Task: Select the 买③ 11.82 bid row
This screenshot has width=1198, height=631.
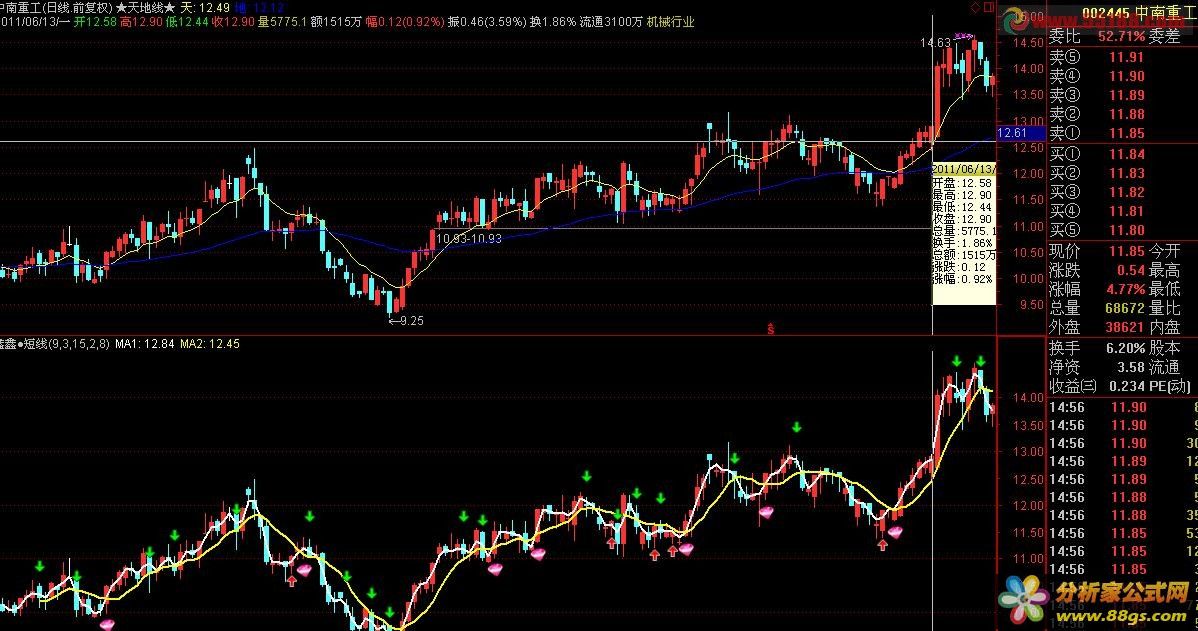Action: [x=1097, y=193]
